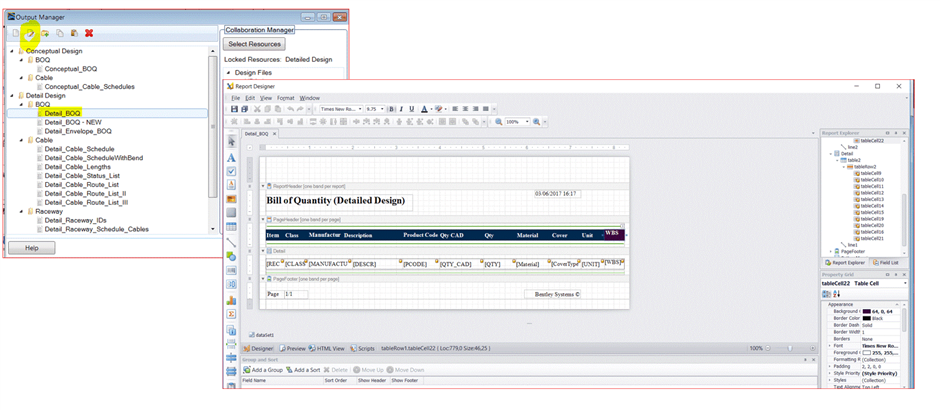Image resolution: width=940 pixels, height=410 pixels.
Task: Select the Line tool in the toolbox
Action: [231, 242]
